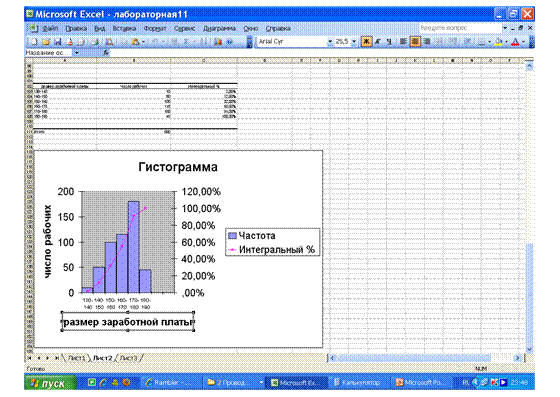Click the fx insert function icon
Viewport: 560px width, 397px height.
click(x=106, y=53)
